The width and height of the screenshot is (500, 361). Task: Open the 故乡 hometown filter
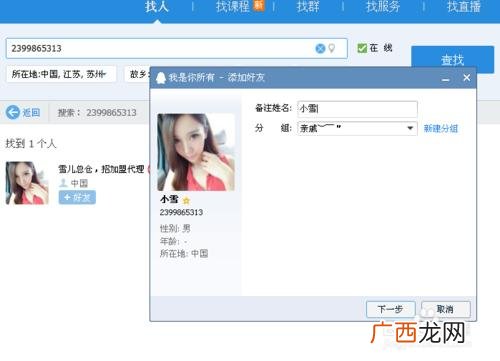tap(137, 74)
